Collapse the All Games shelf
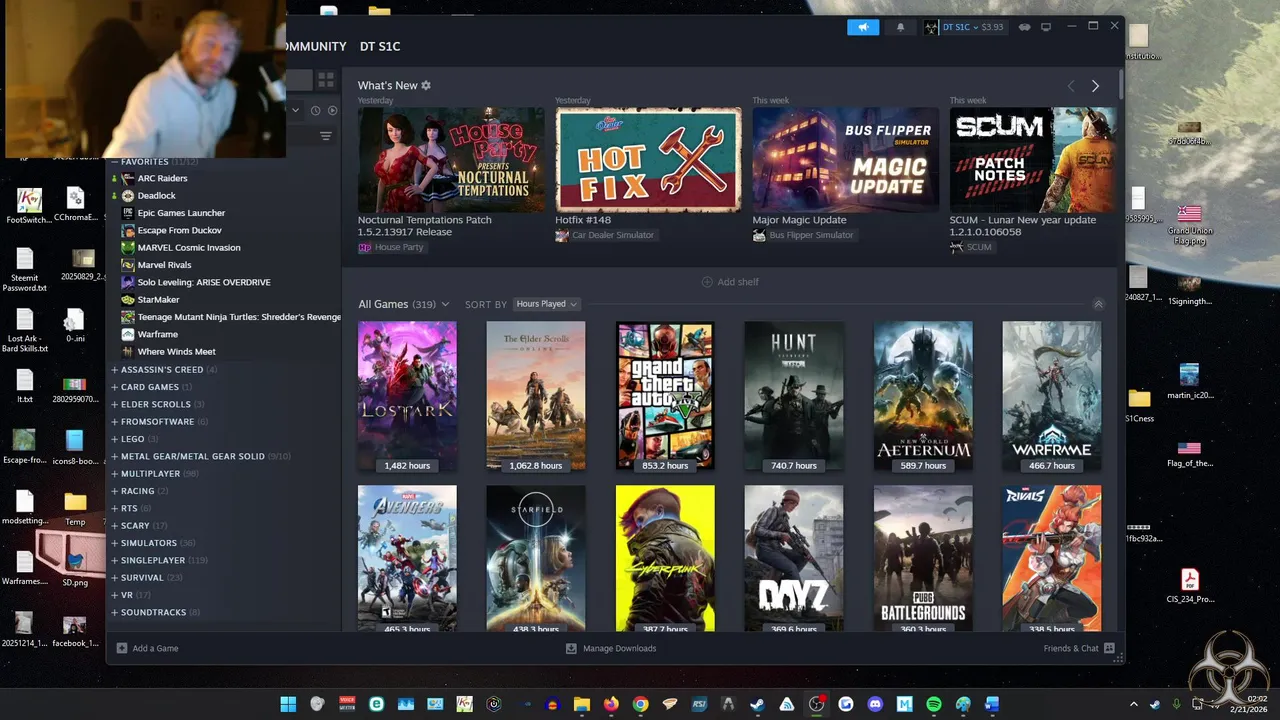Screen dimensions: 1280x720 (x=1098, y=304)
